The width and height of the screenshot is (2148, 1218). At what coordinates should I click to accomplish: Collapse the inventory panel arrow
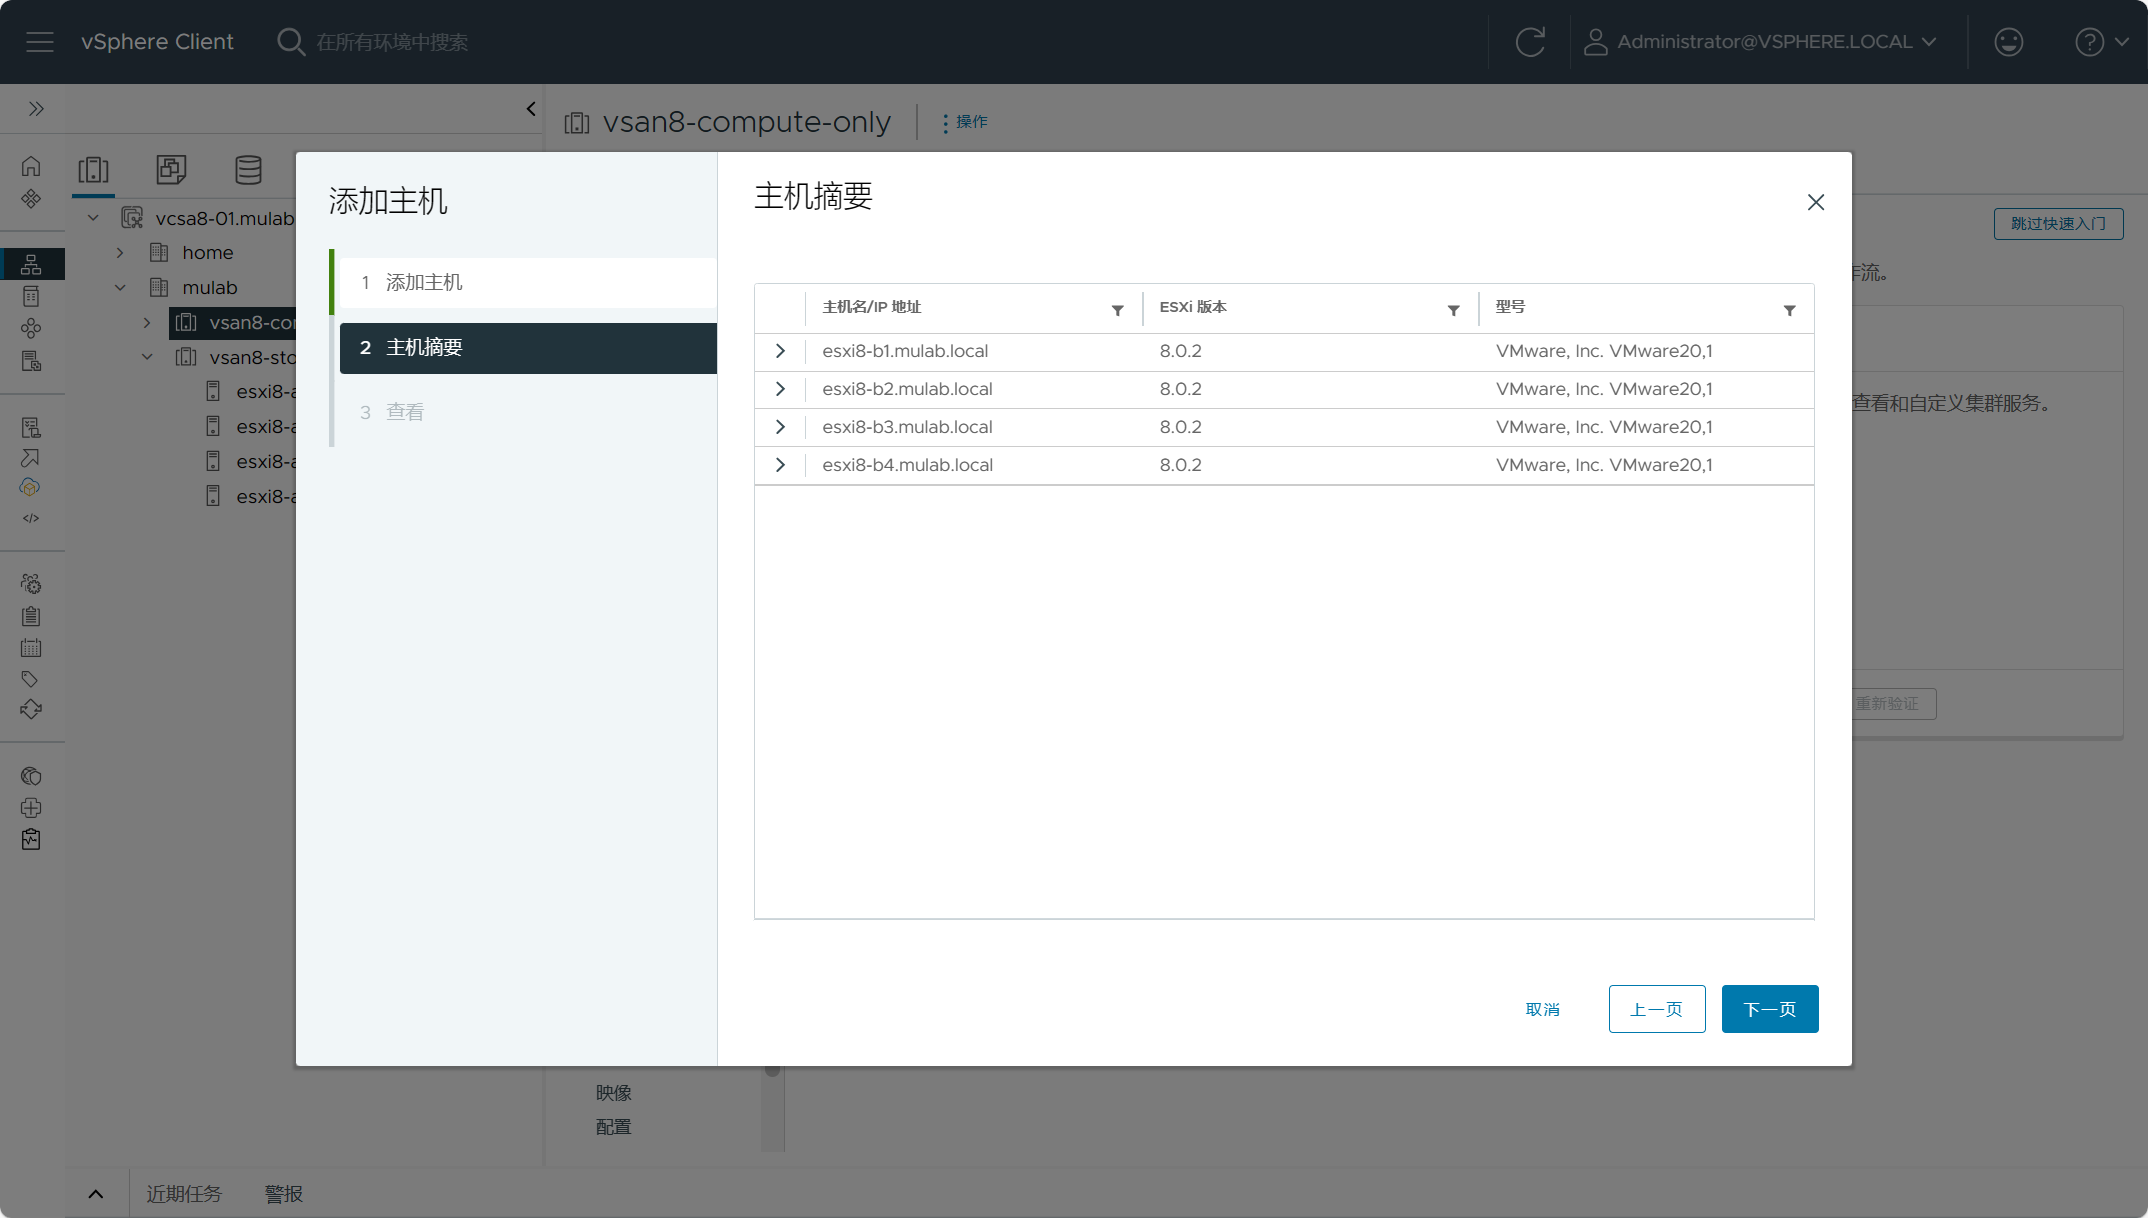click(x=531, y=108)
